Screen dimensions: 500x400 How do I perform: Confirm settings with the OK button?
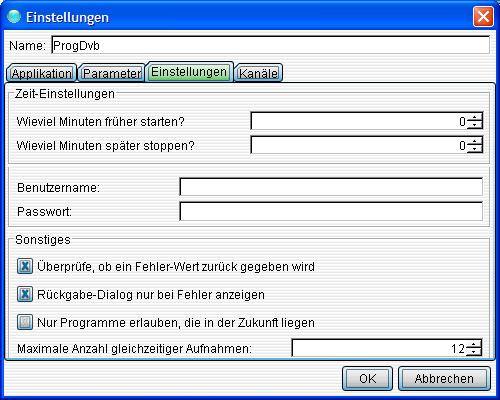click(x=367, y=378)
